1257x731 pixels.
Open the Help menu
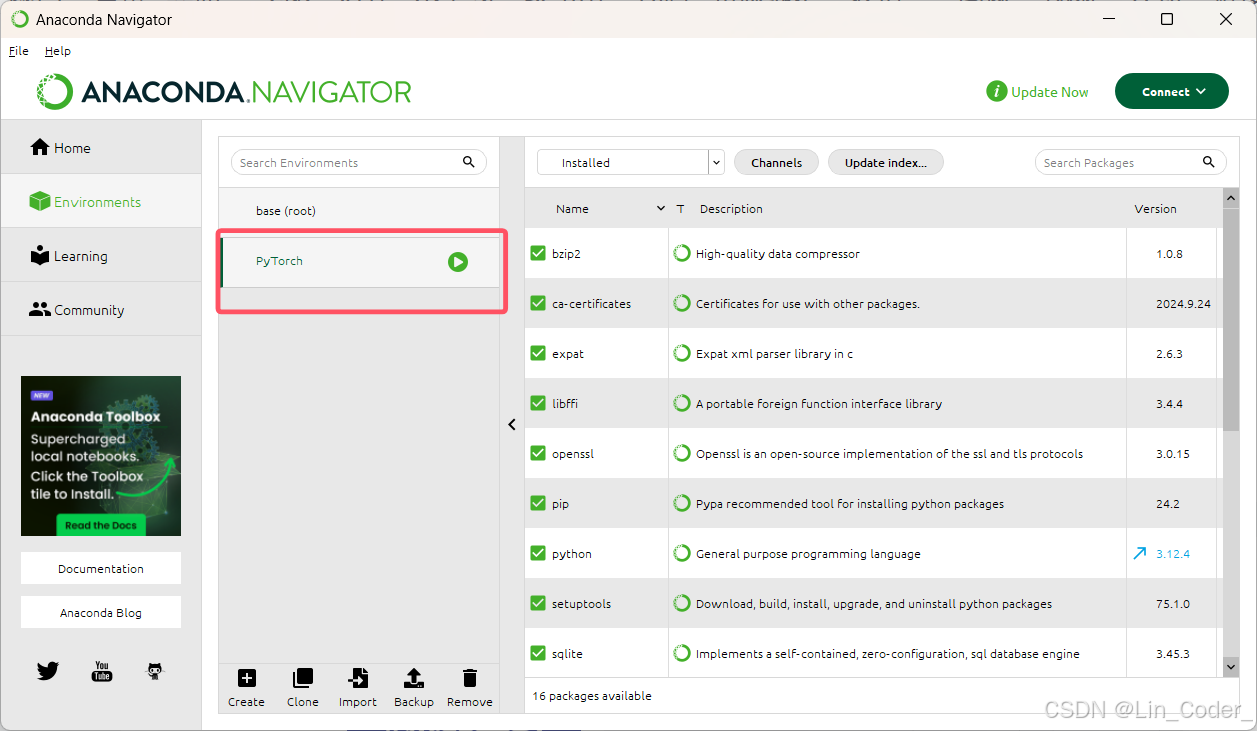point(58,51)
